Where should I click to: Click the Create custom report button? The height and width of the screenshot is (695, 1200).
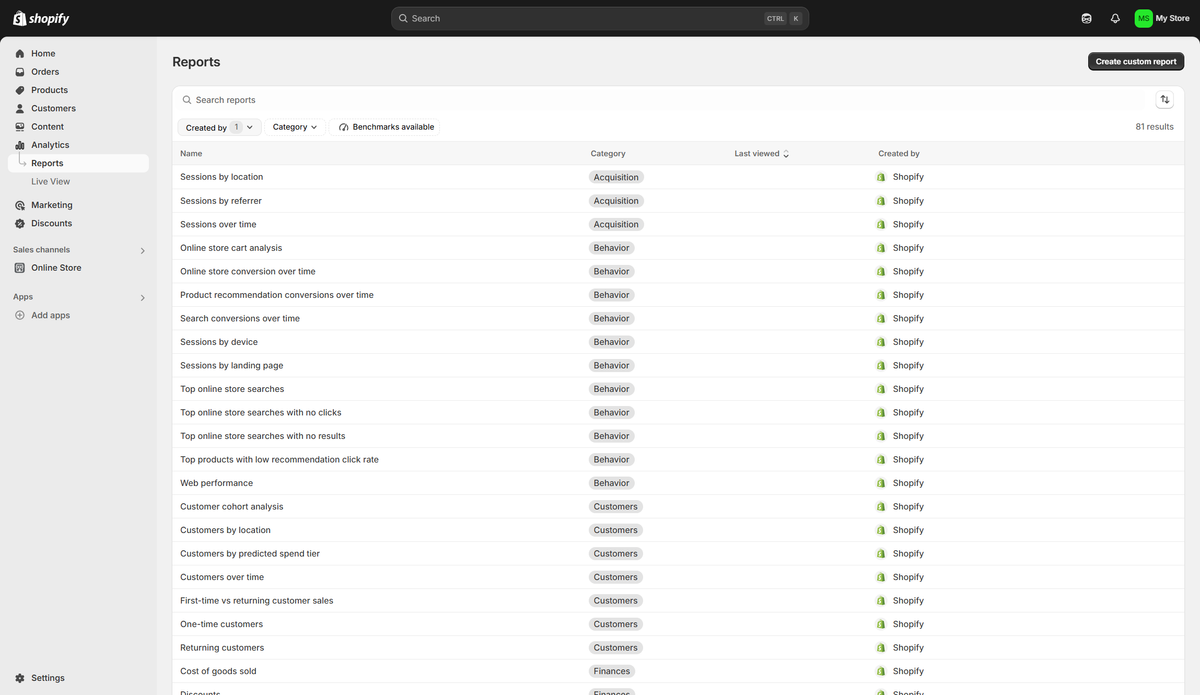[x=1136, y=62]
